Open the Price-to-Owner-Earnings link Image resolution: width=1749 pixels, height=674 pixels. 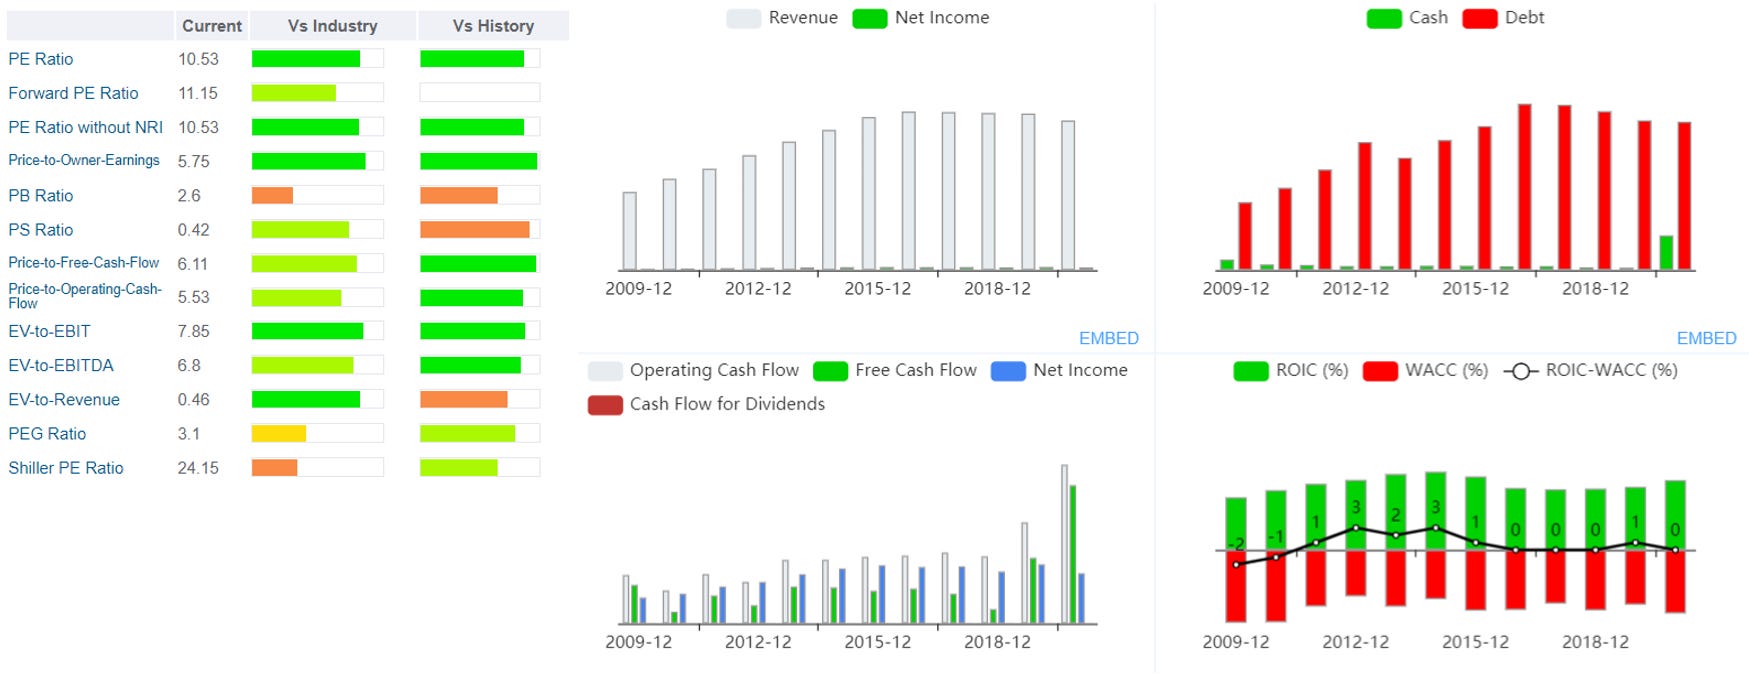pos(84,160)
